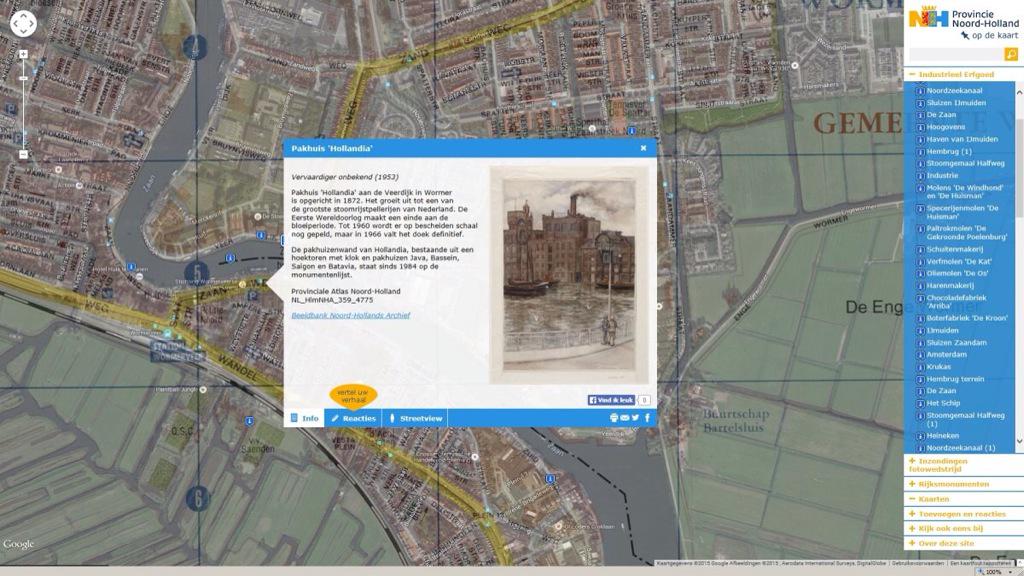
Task: Click the map pan navigation control
Action: coord(23,24)
